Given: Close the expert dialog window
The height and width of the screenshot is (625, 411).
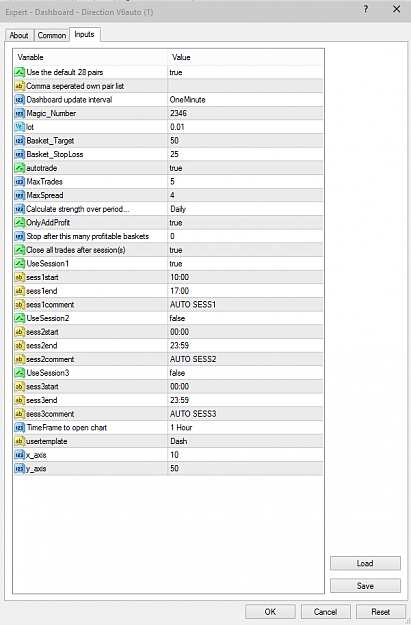Looking at the screenshot, I should coord(396,9).
